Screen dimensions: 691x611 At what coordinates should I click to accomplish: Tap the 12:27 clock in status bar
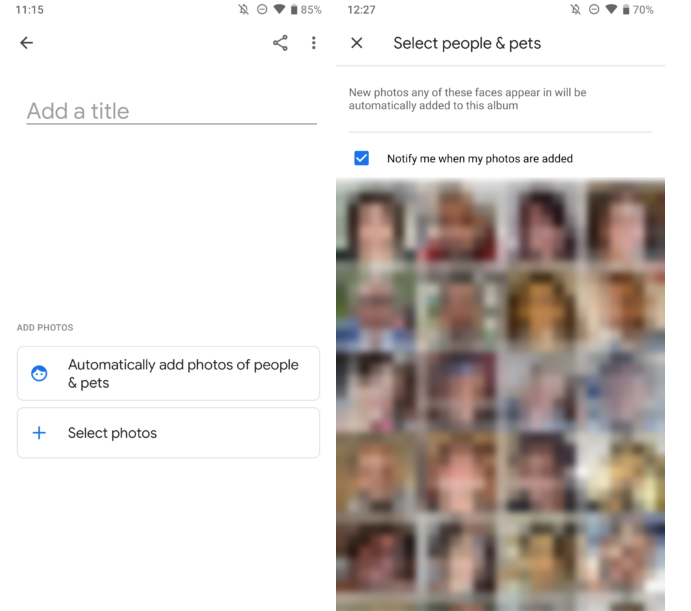361,10
